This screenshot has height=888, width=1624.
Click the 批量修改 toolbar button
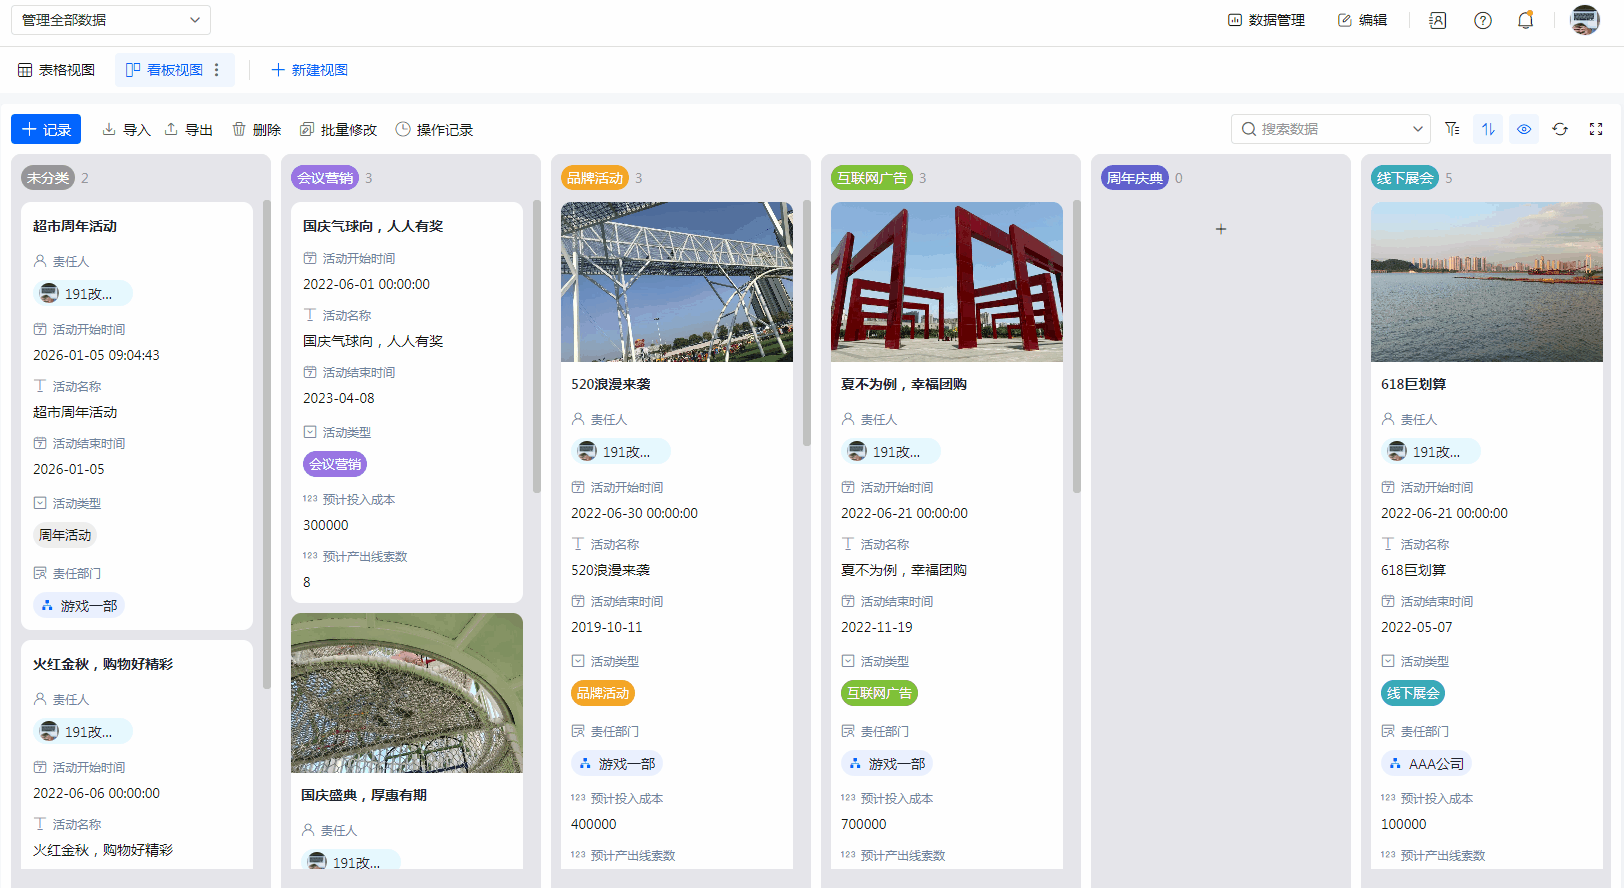tap(338, 130)
